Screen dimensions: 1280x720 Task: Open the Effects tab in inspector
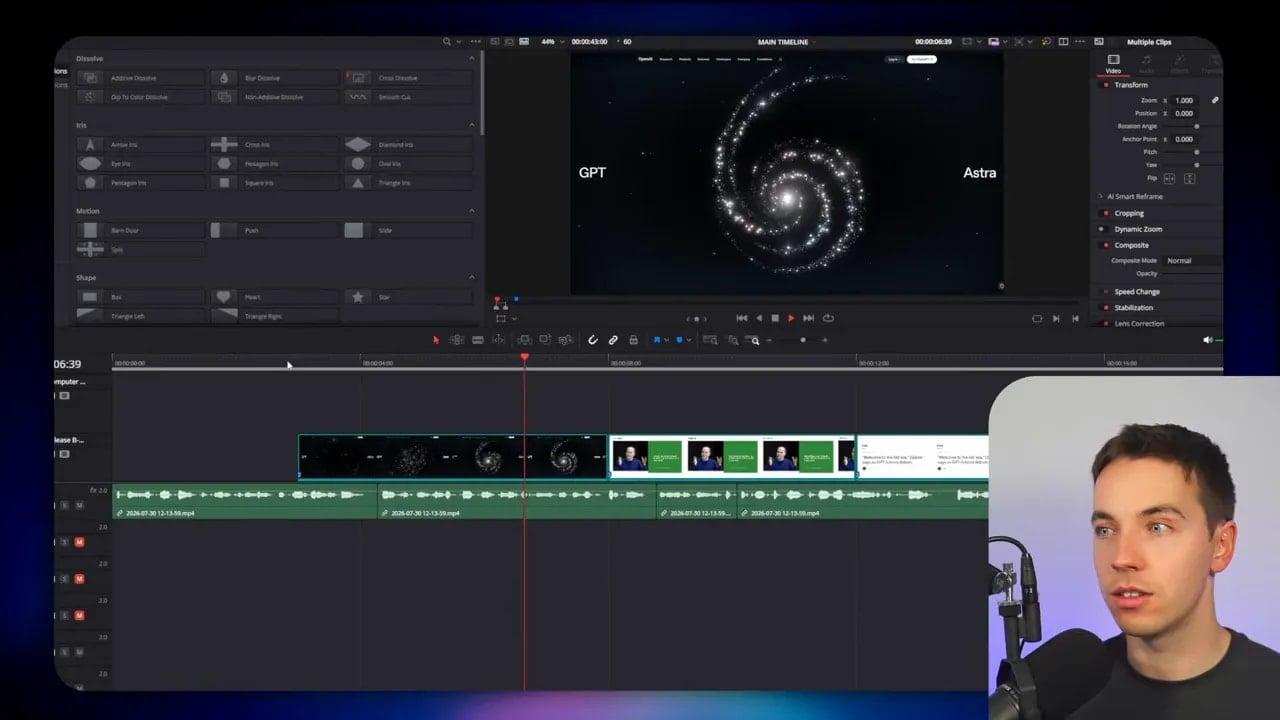tap(1179, 64)
